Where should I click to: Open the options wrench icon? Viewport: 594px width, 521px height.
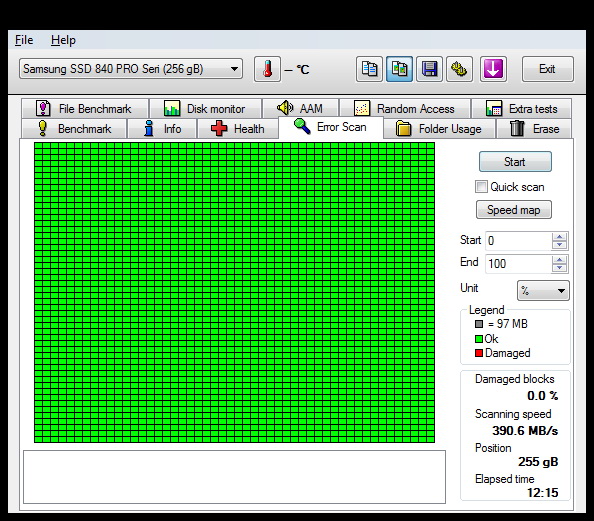click(459, 69)
